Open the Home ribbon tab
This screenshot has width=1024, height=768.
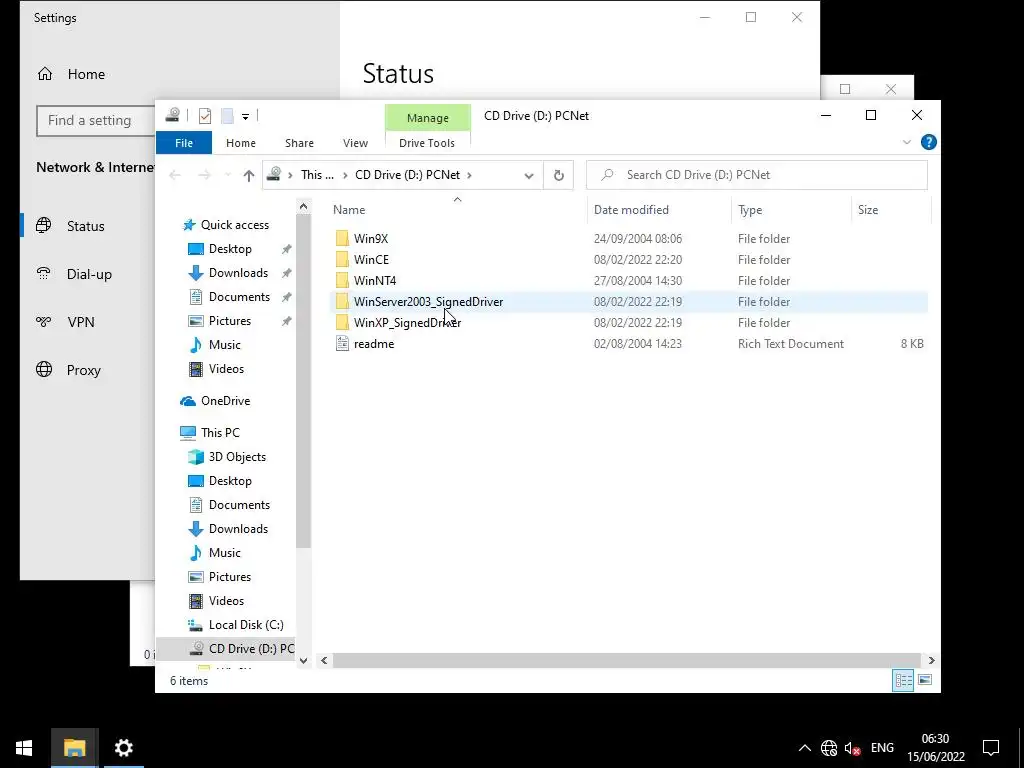point(240,142)
